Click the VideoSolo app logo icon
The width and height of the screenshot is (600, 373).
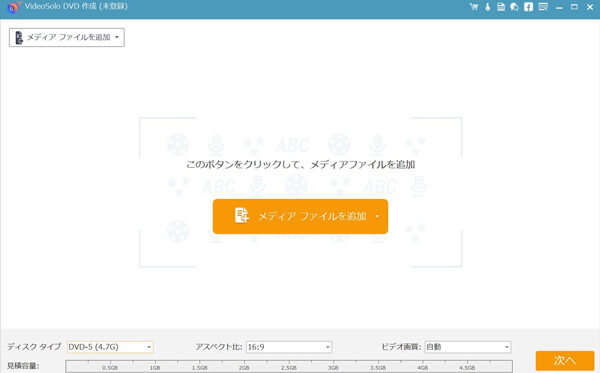(x=14, y=7)
